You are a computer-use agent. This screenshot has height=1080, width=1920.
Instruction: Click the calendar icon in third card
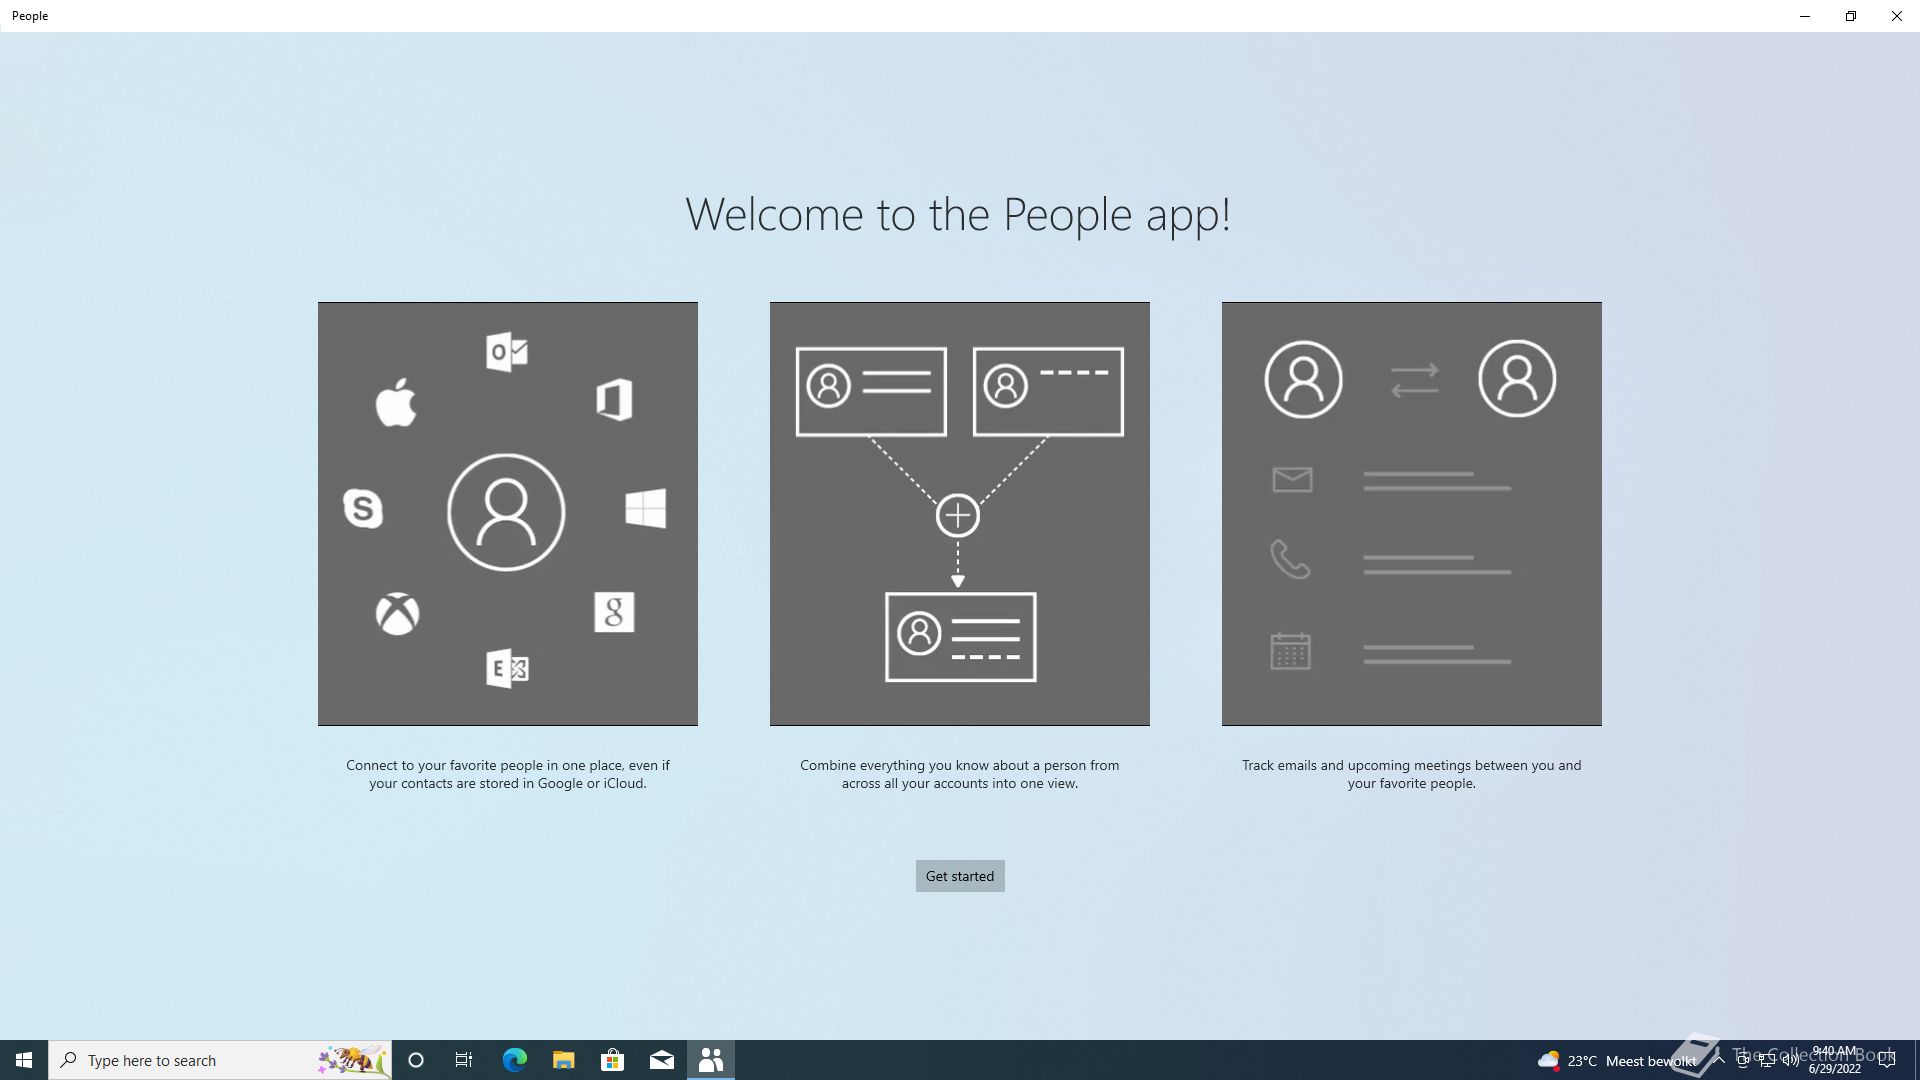pyautogui.click(x=1290, y=651)
